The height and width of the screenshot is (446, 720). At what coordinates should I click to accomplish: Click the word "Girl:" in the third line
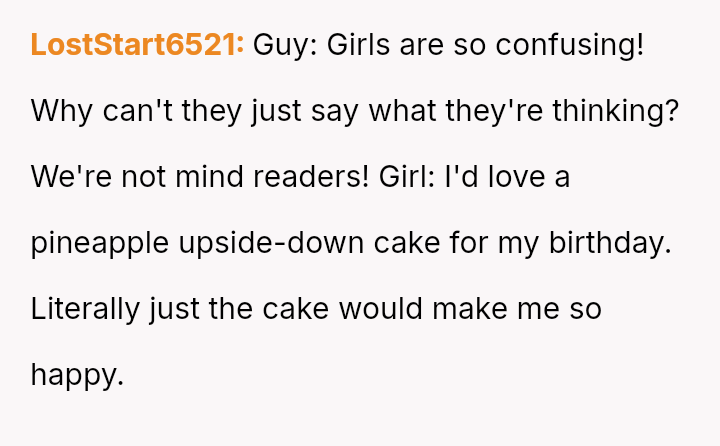tap(407, 176)
